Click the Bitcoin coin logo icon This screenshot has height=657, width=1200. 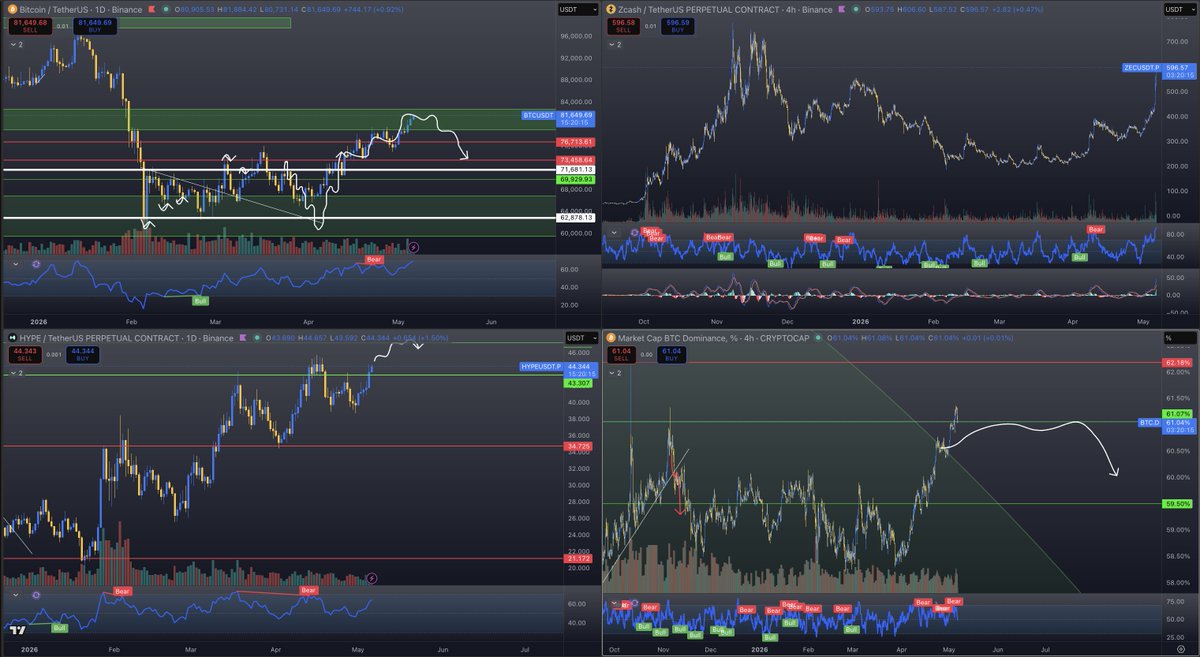tap(11, 9)
